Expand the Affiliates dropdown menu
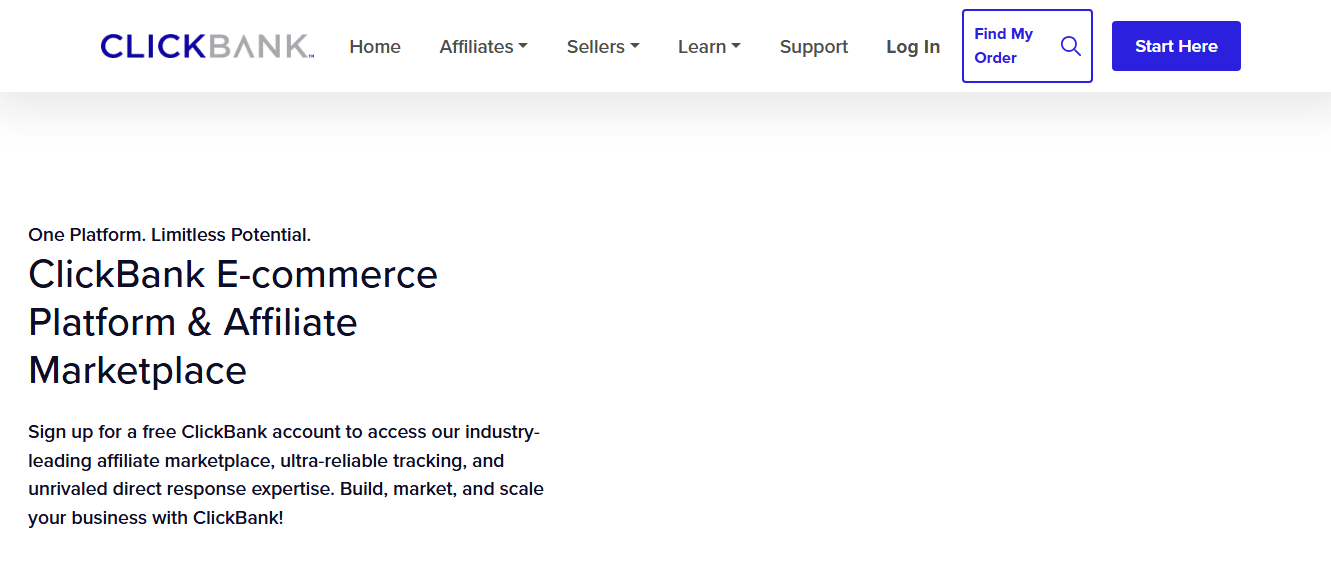 pyautogui.click(x=484, y=46)
